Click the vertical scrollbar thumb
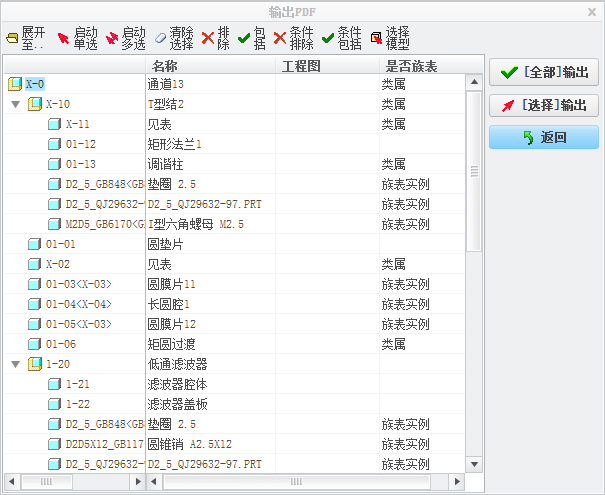This screenshot has height=495, width=605. (474, 171)
